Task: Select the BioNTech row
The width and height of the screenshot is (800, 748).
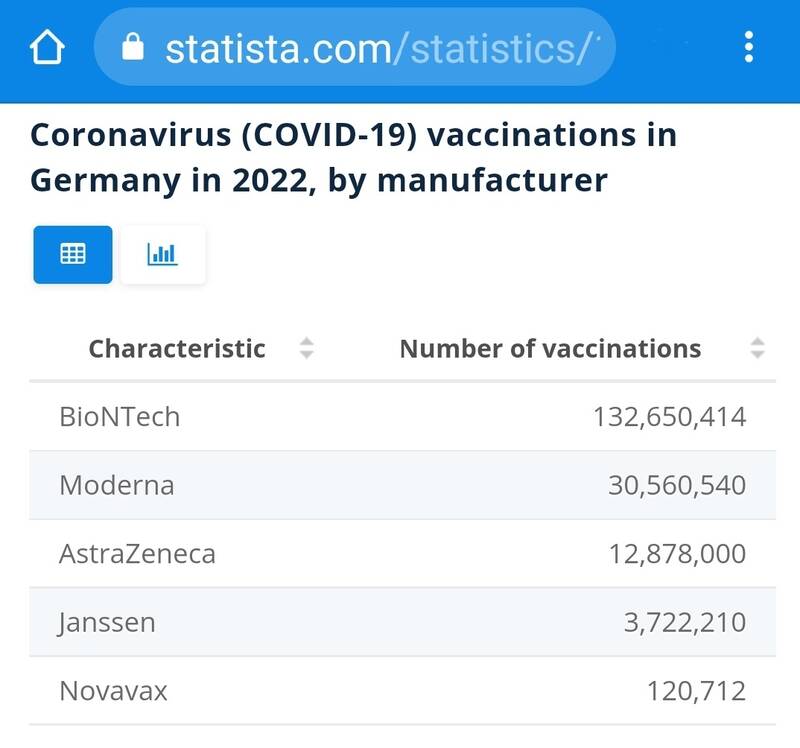Action: pos(120,416)
